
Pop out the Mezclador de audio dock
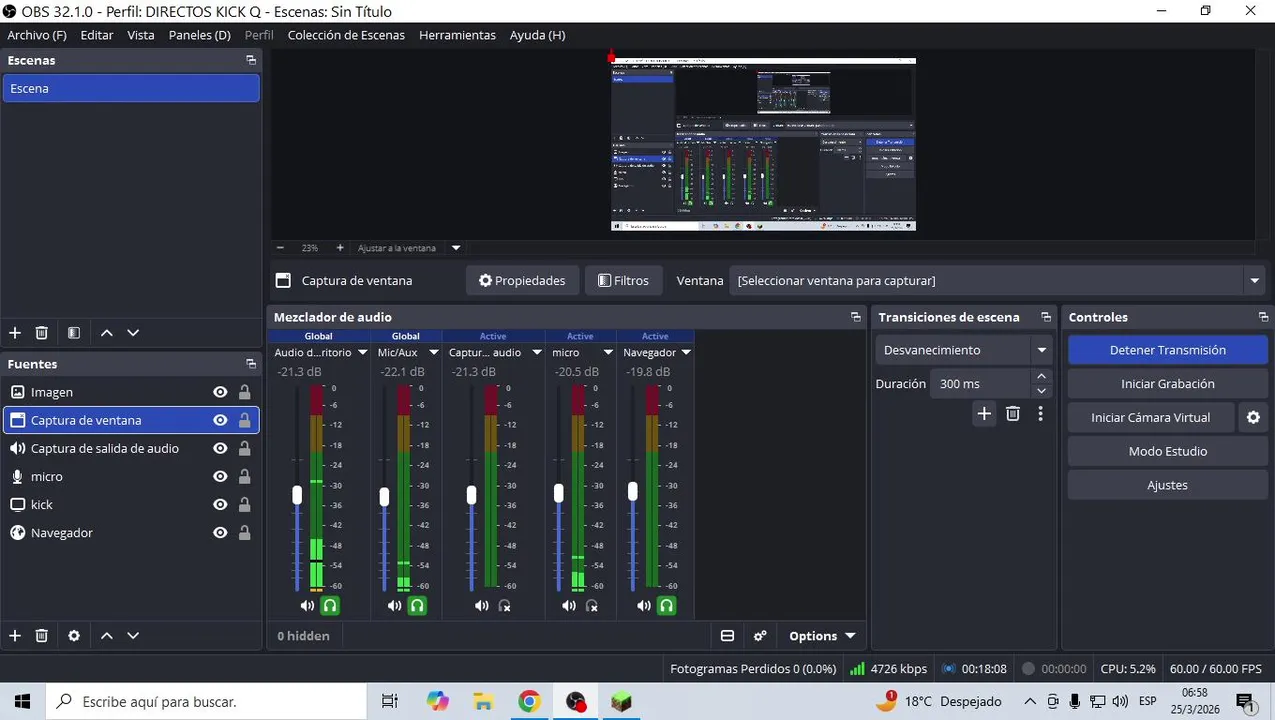pos(855,317)
